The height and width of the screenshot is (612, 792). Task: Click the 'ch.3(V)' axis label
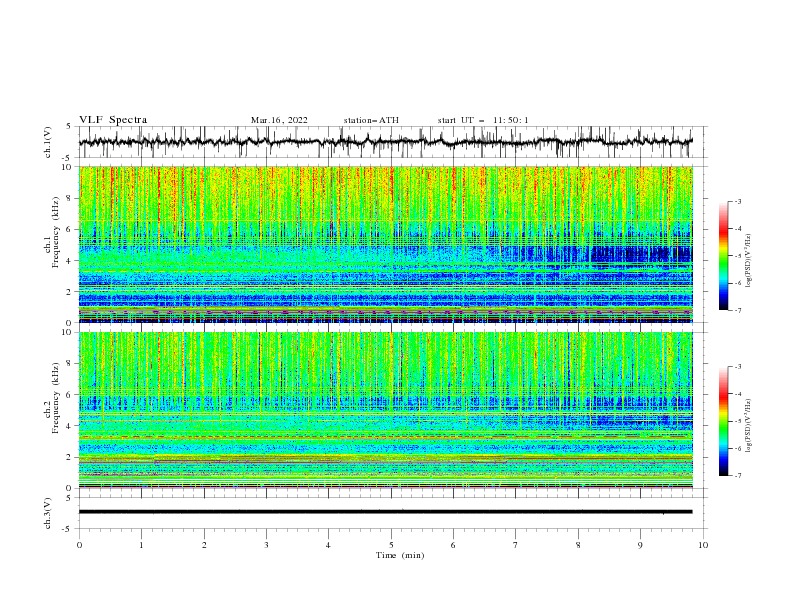point(48,513)
